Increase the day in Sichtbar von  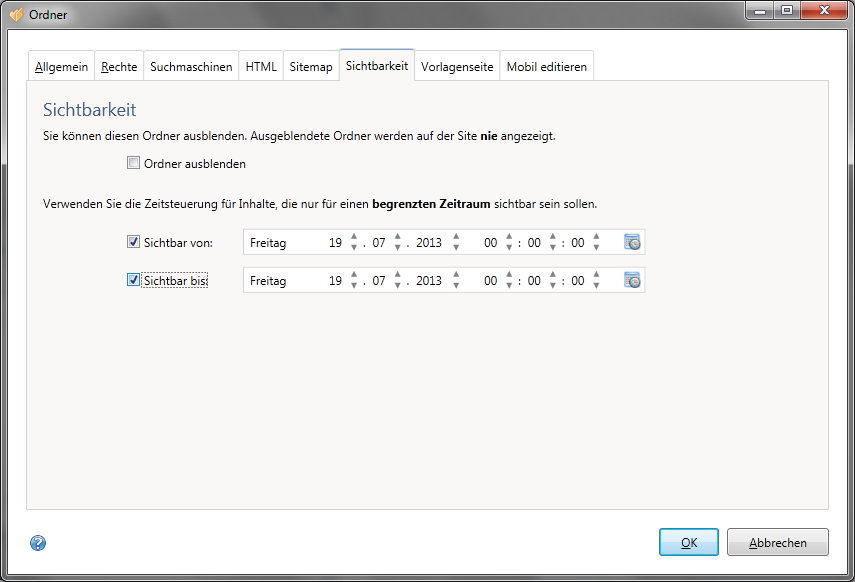(353, 237)
